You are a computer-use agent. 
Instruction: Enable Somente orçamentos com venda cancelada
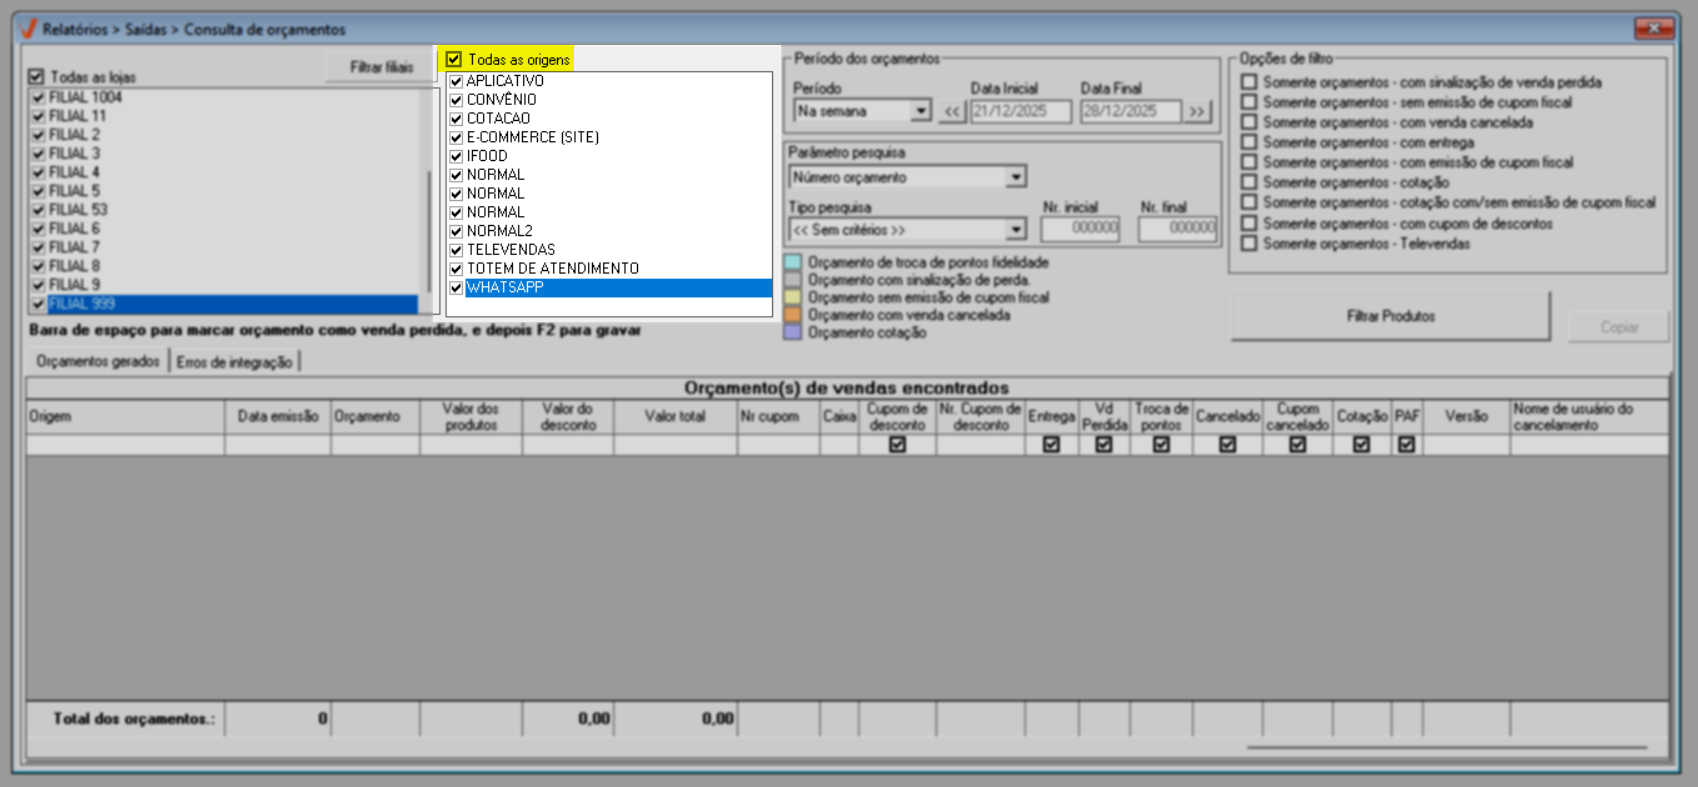click(1249, 122)
